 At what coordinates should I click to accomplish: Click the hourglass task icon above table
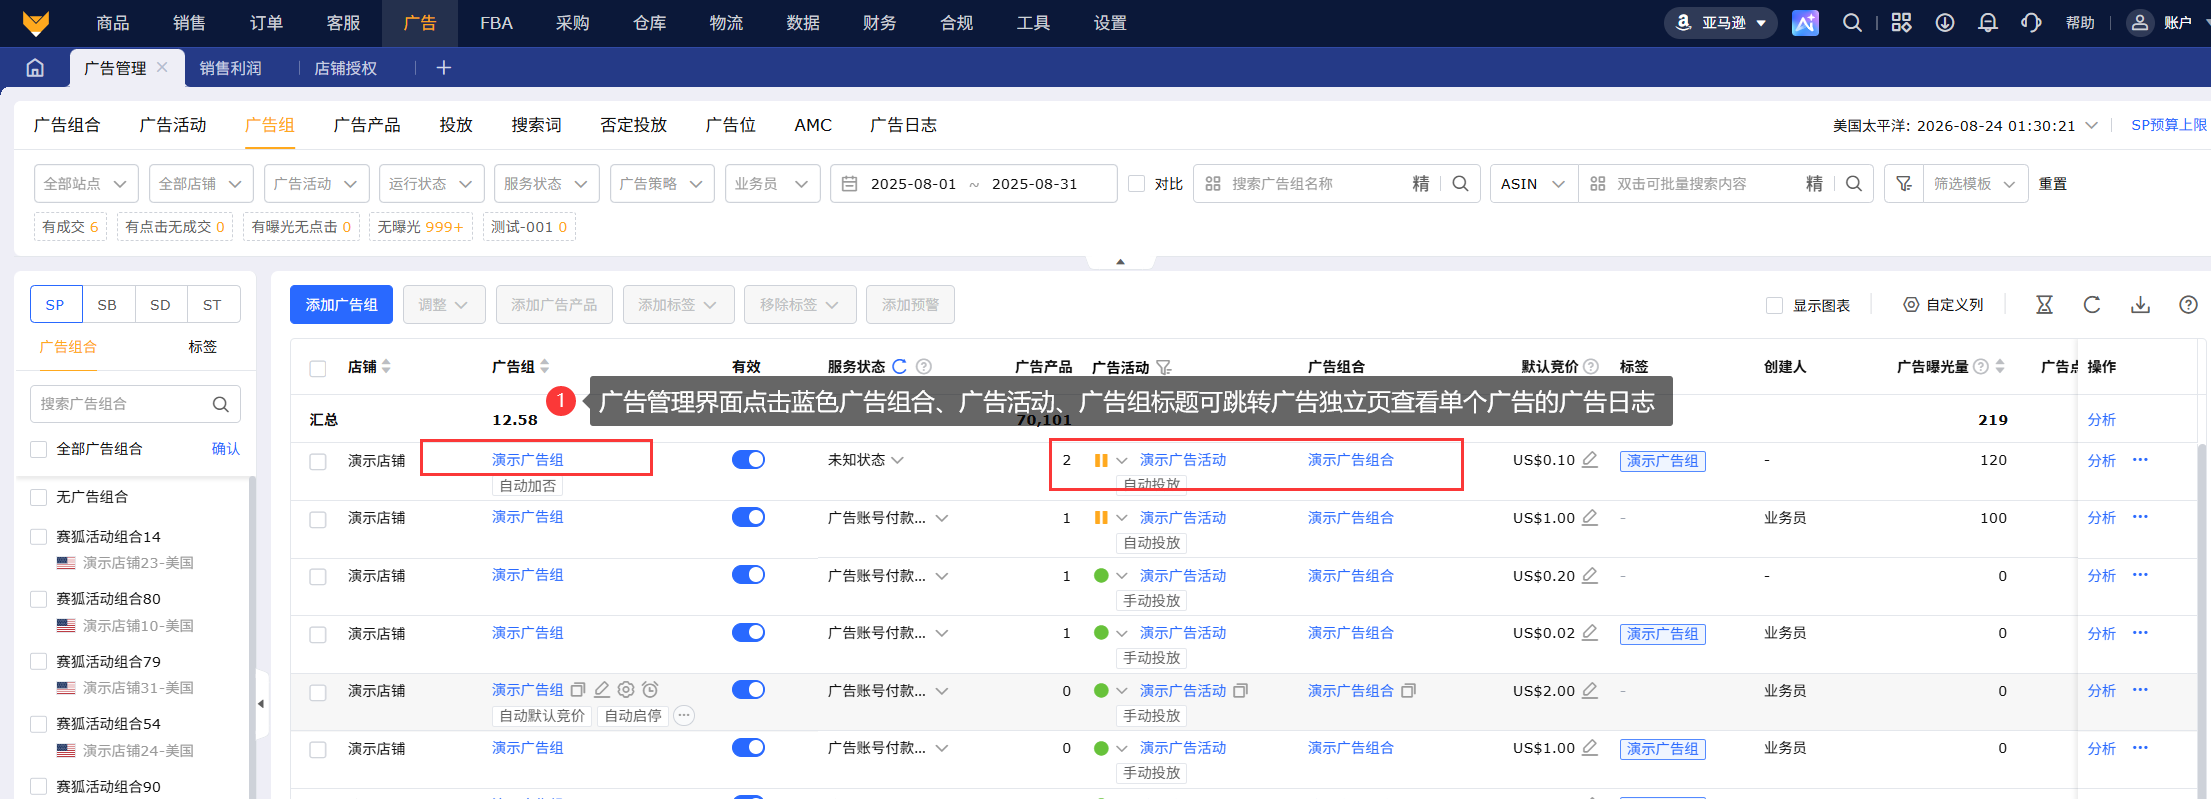[x=2044, y=305]
